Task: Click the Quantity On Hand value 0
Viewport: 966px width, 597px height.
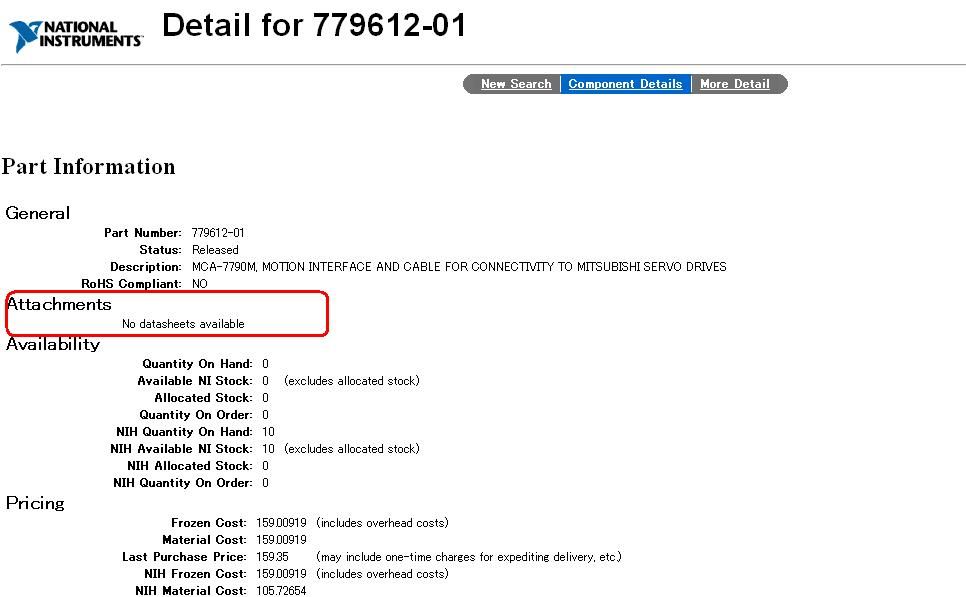Action: point(266,364)
